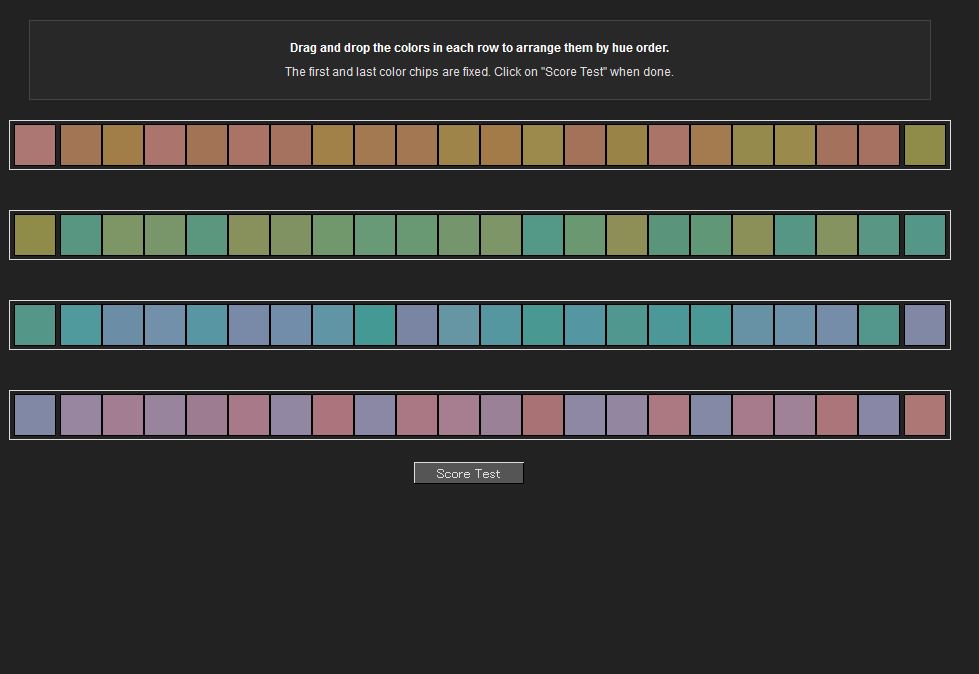Select the third chip in the first row
979x674 pixels.
pyautogui.click(x=123, y=145)
